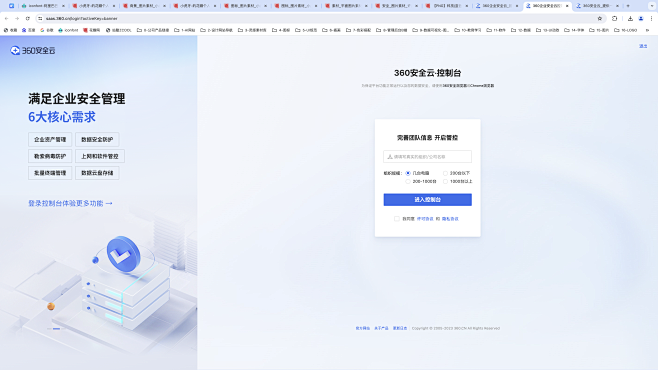This screenshot has height=370, width=658.
Task: Open the 谷歌 bookmark
Action: click(47, 30)
